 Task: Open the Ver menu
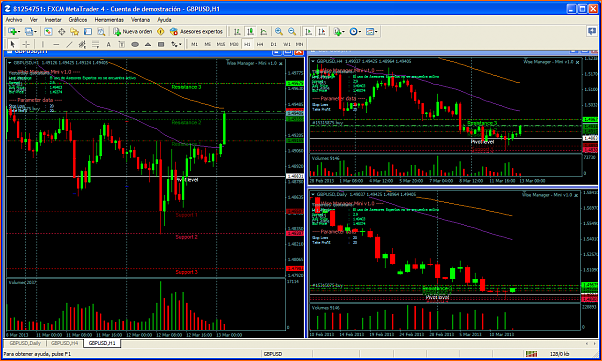pos(34,20)
